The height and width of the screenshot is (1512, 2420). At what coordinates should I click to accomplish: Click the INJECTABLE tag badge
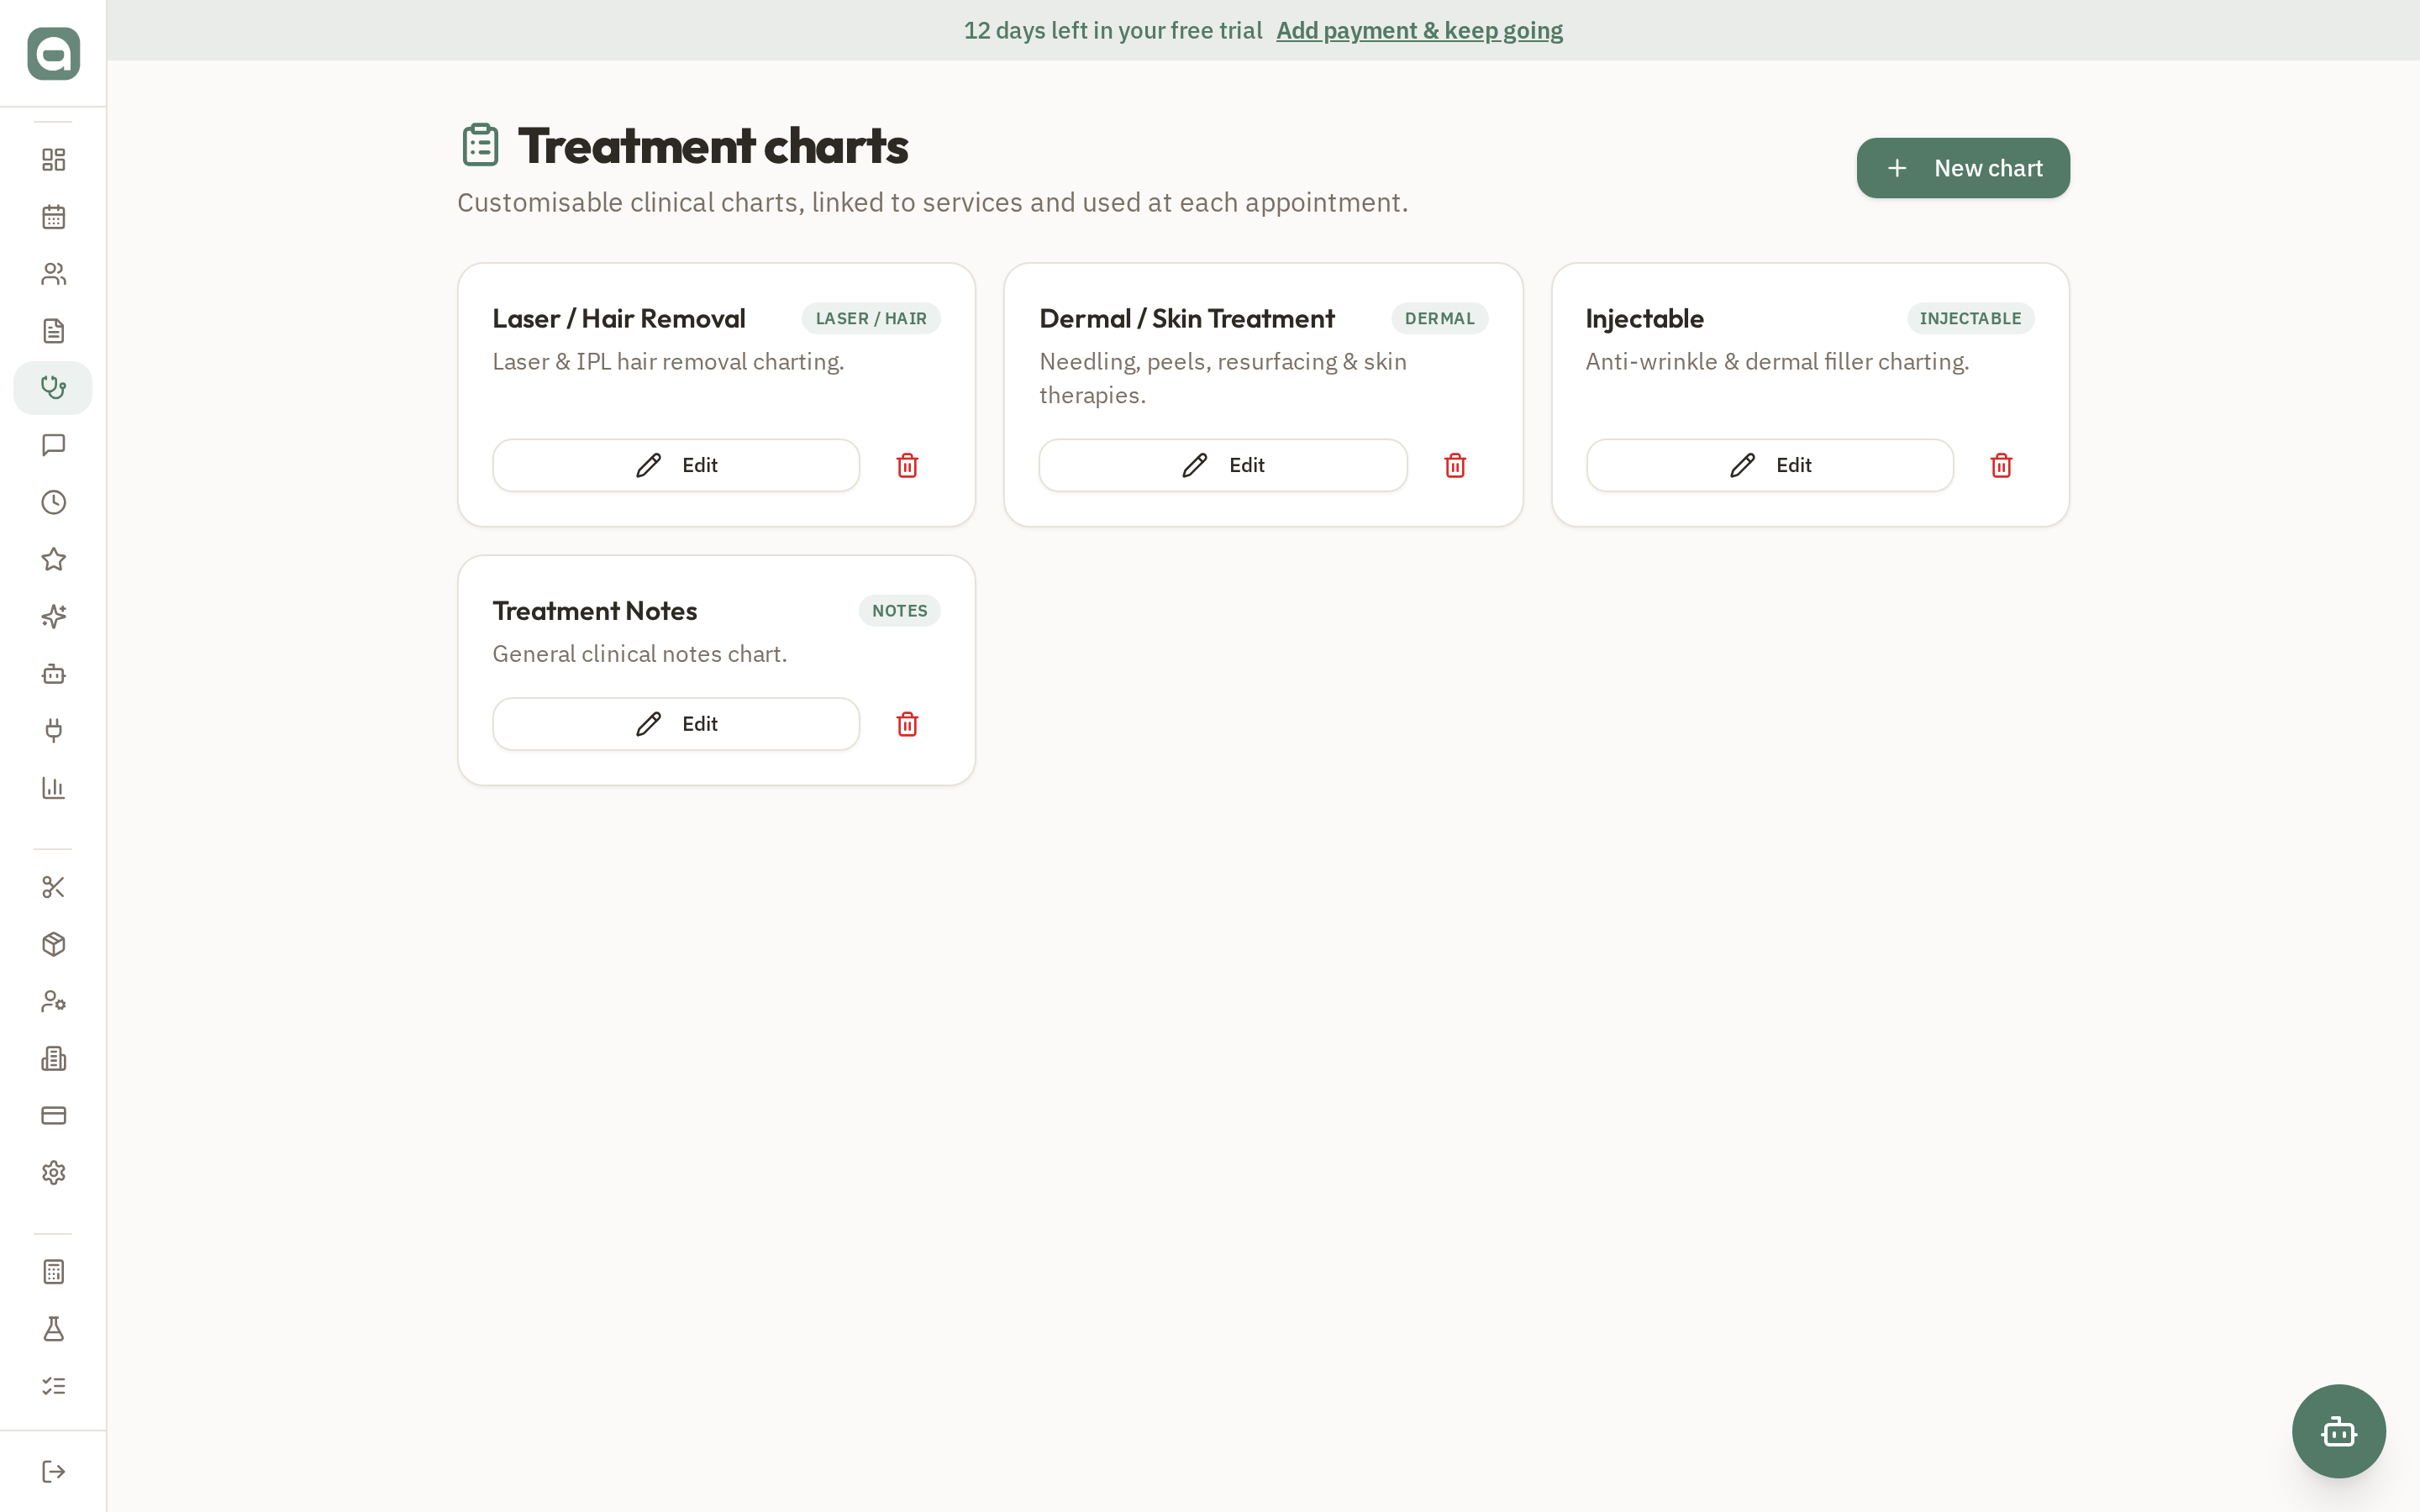tap(1970, 318)
